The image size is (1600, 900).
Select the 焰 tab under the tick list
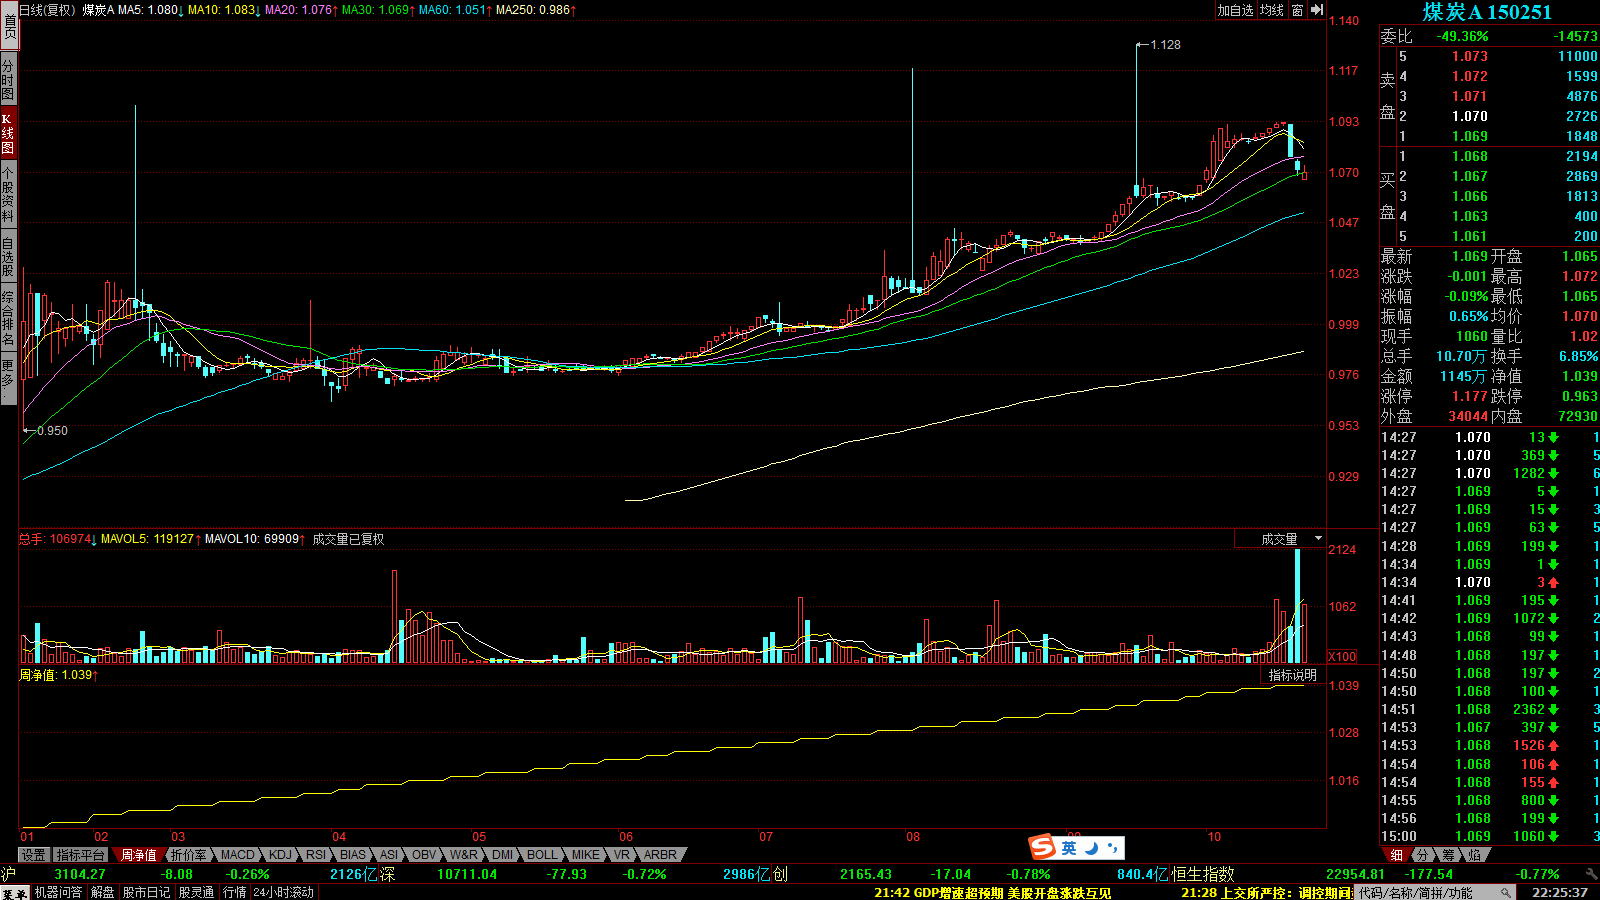click(x=1474, y=855)
